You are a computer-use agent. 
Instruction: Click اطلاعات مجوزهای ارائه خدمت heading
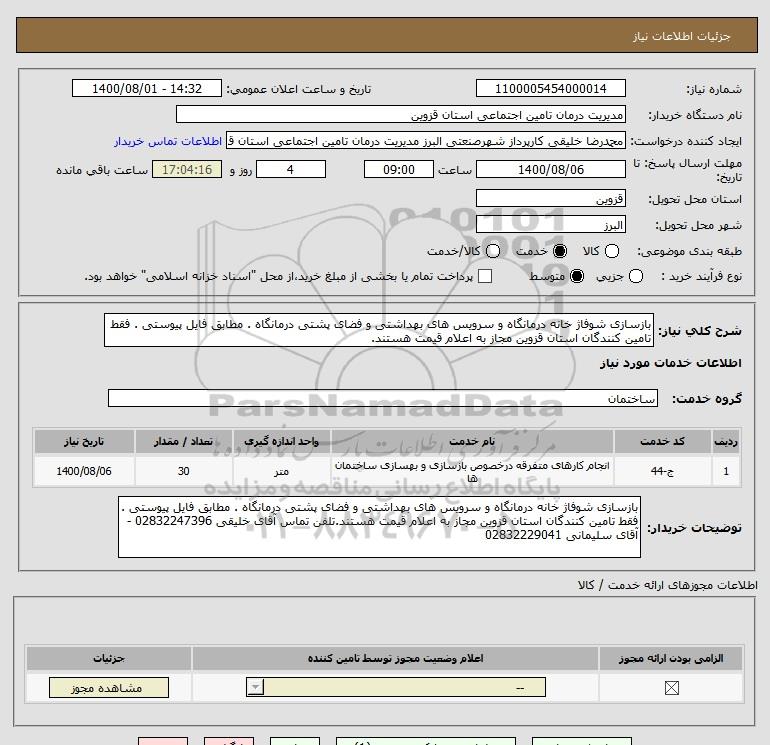point(668,585)
